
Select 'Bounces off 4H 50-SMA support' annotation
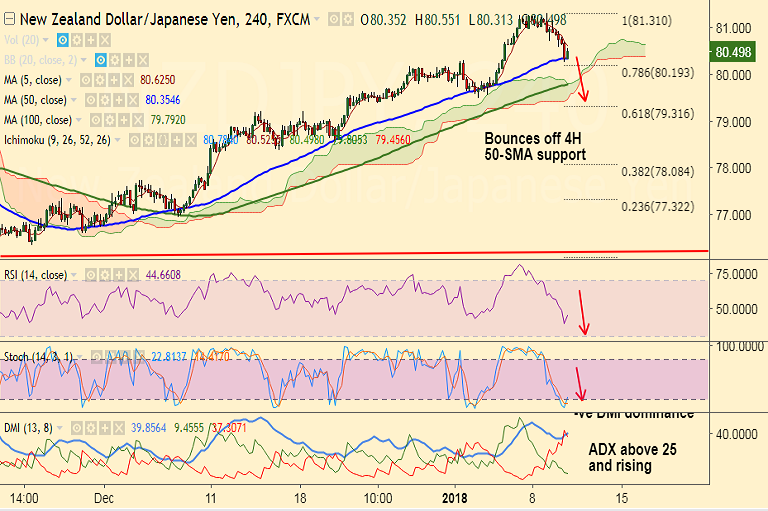click(535, 146)
